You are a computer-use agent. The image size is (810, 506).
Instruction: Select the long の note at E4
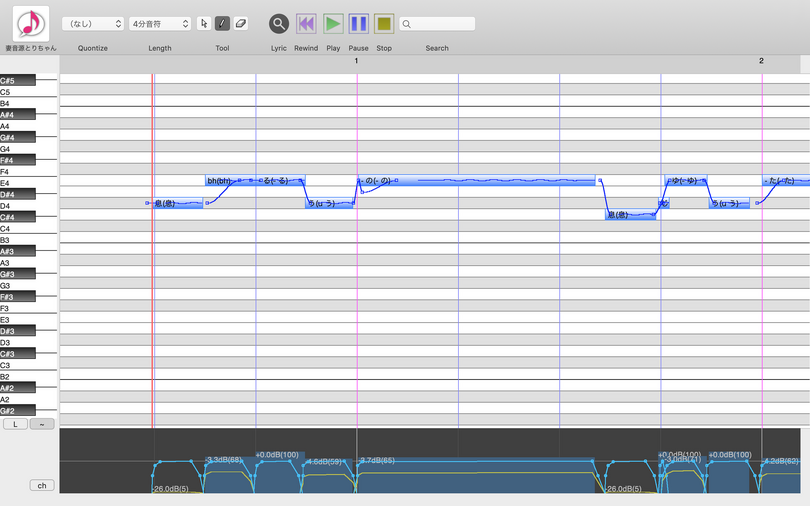476,181
